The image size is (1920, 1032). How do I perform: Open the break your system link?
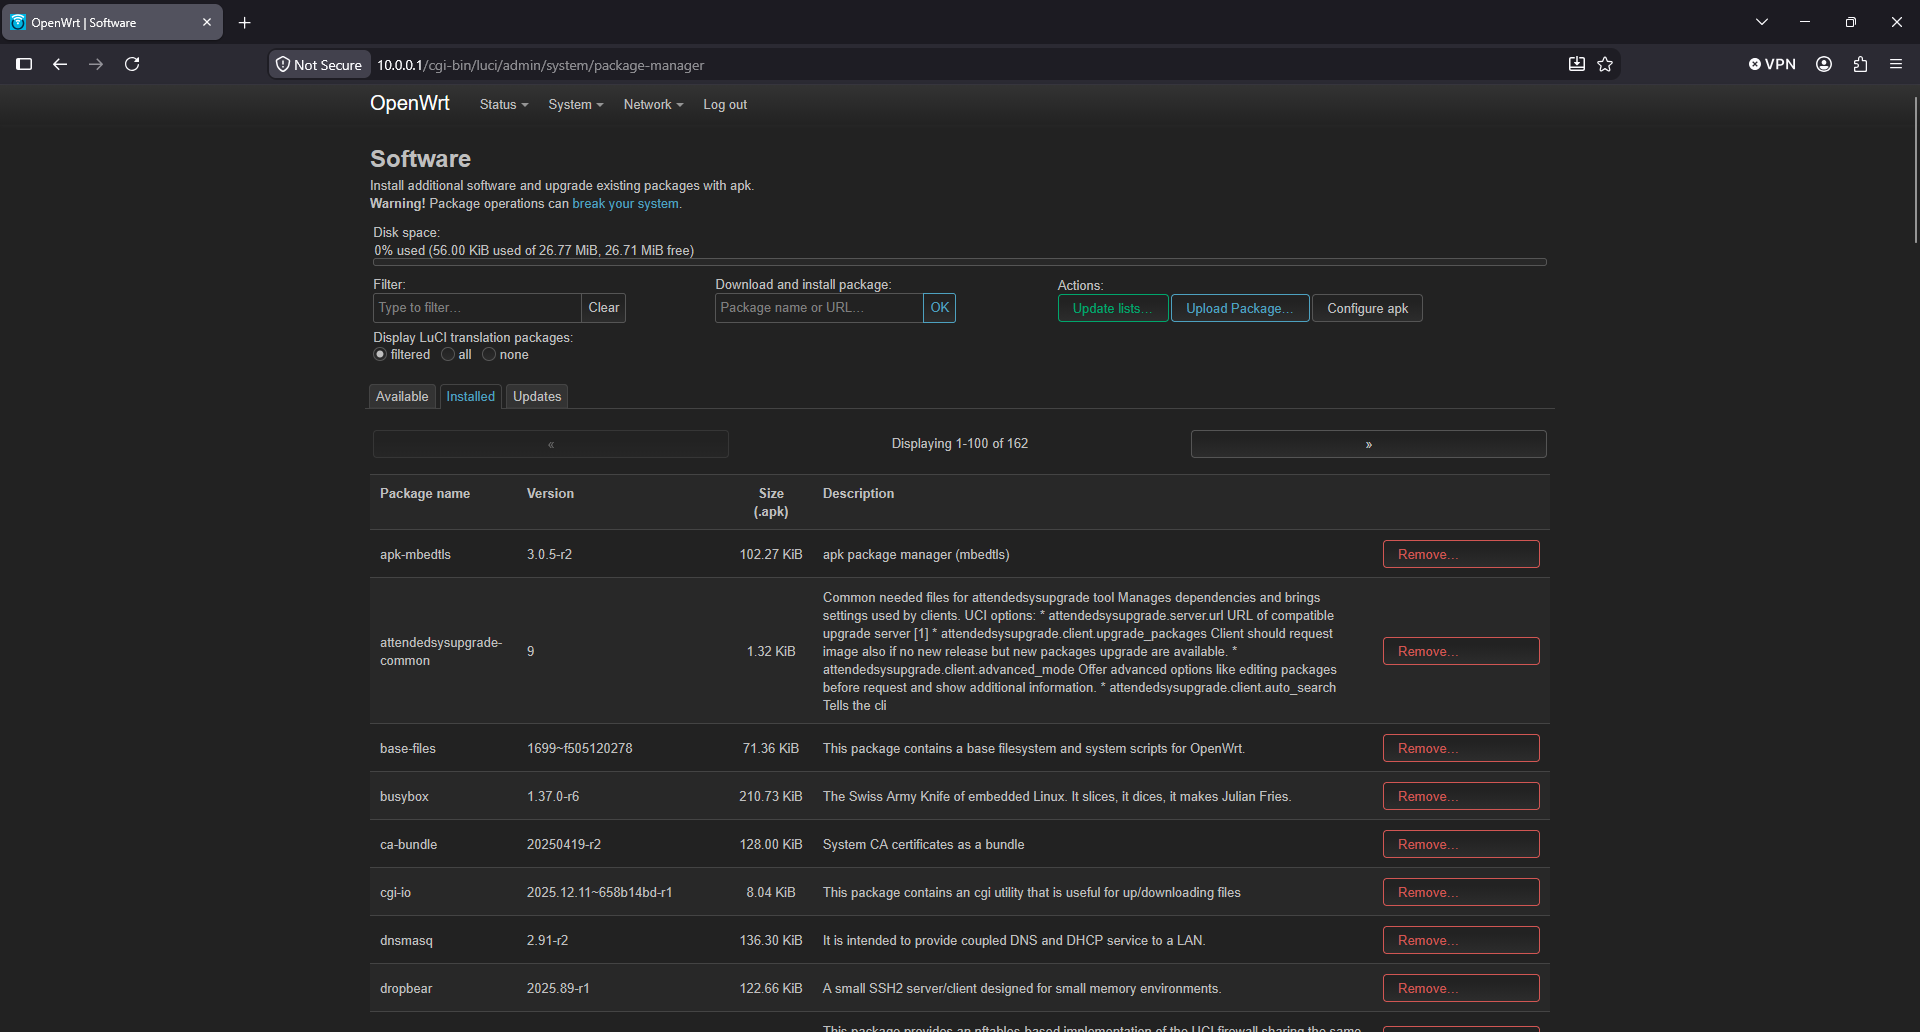(625, 204)
